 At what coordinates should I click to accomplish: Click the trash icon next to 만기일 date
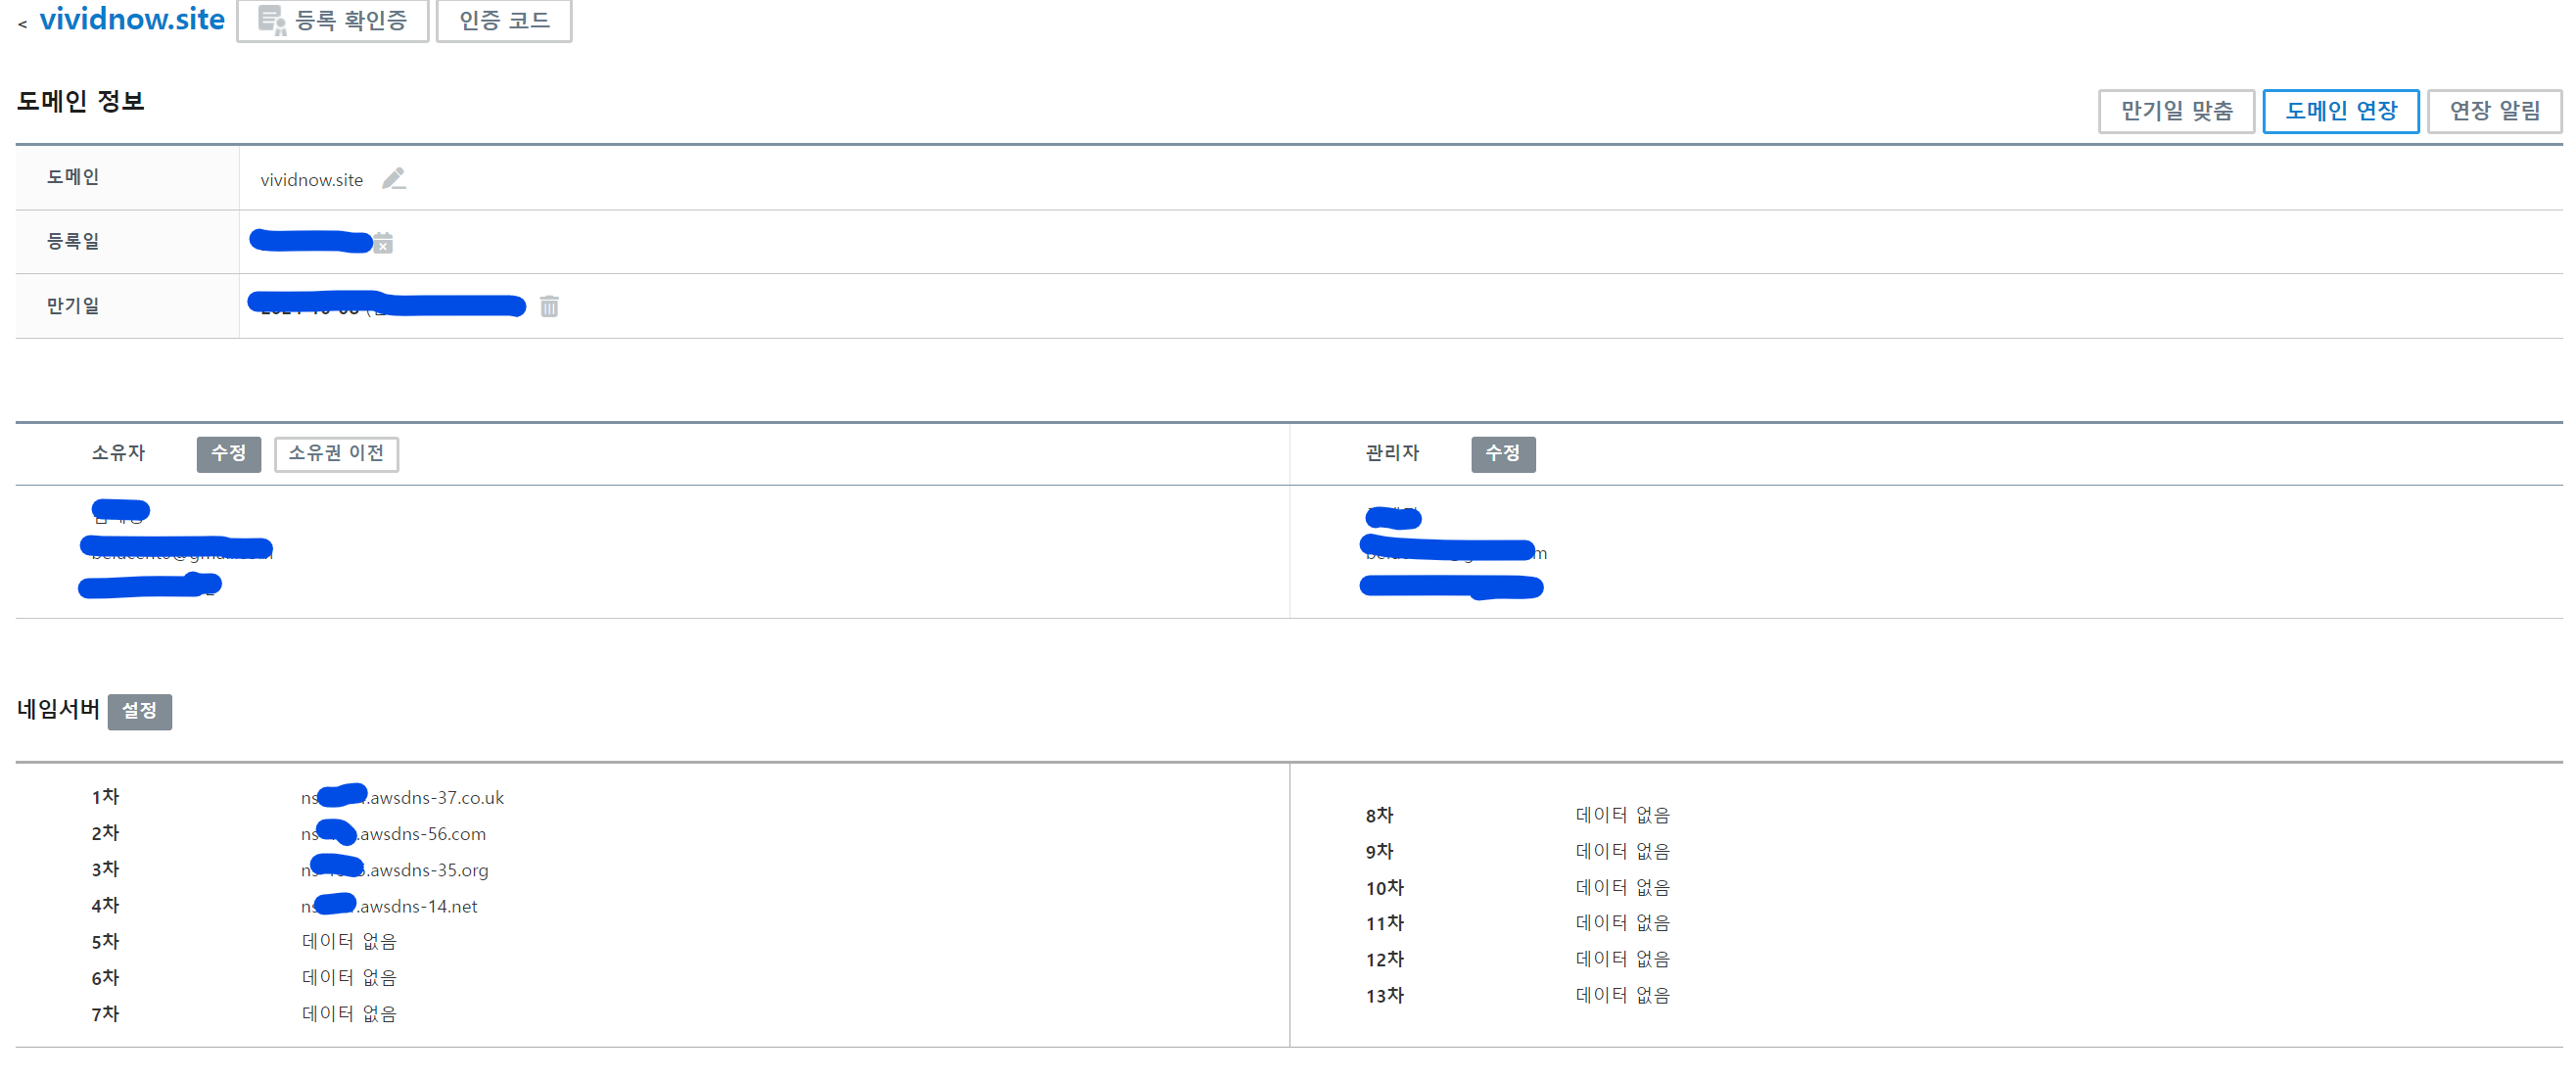click(x=549, y=306)
